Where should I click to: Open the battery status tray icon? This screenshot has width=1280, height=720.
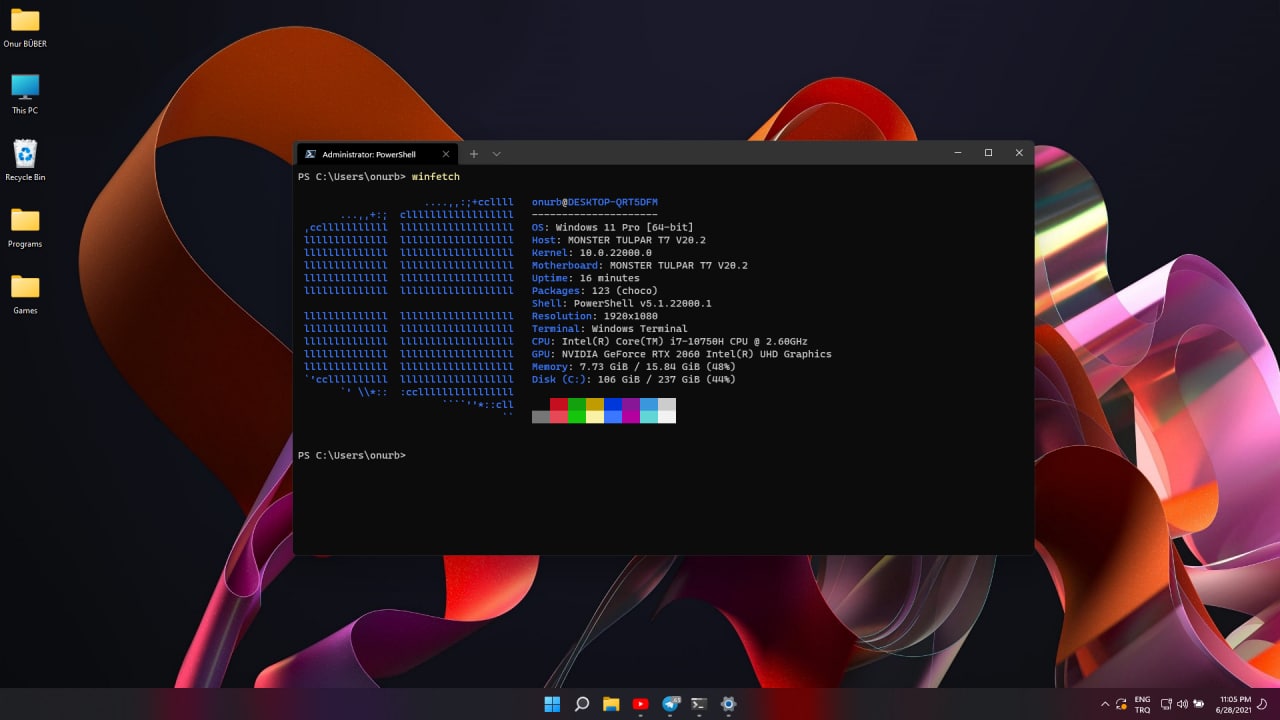click(x=1199, y=704)
